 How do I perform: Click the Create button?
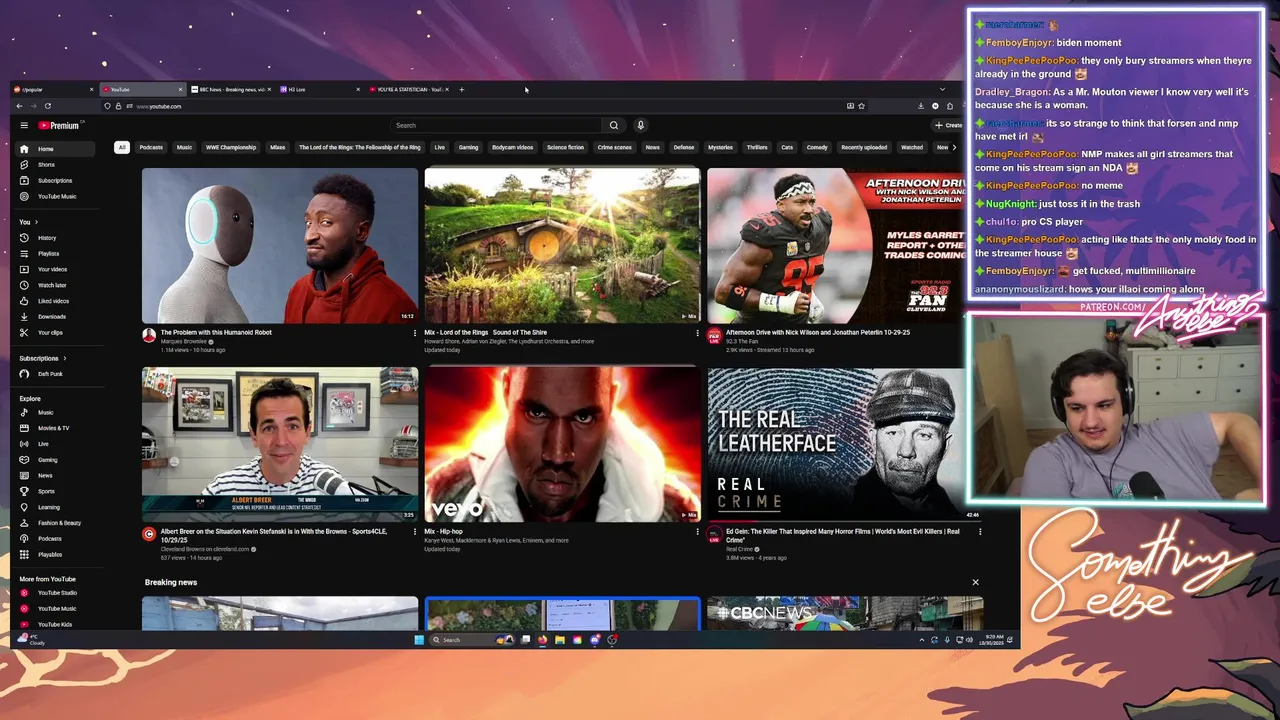pos(947,125)
